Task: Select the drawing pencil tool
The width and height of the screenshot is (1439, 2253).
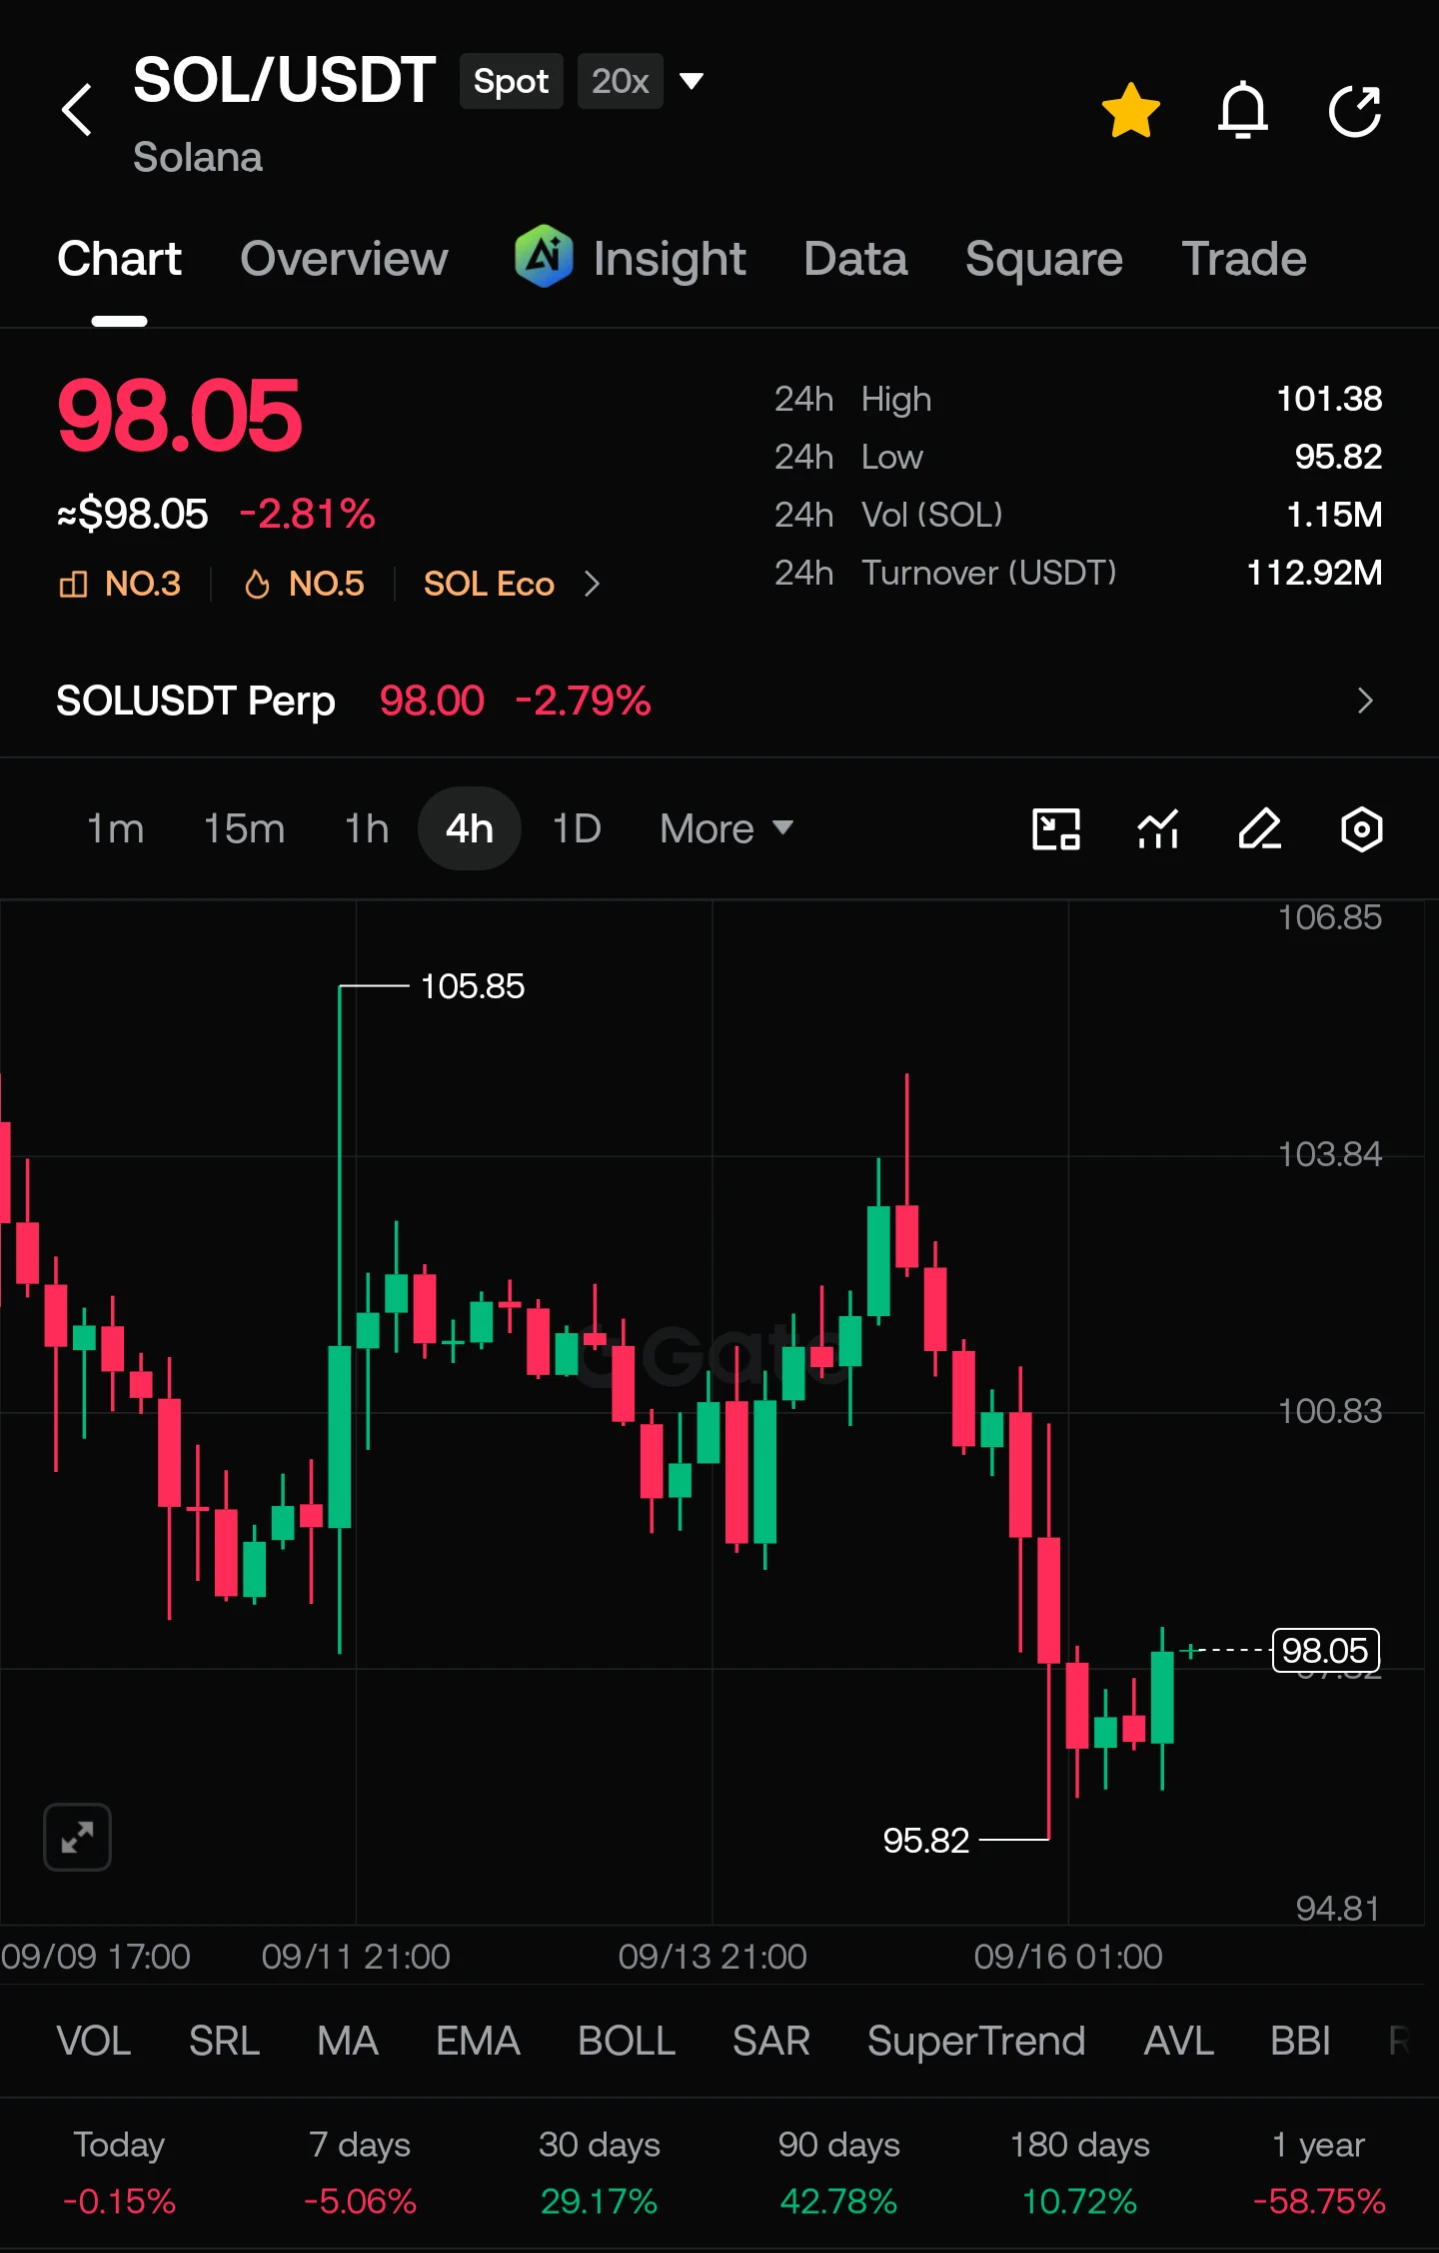Action: 1260,829
